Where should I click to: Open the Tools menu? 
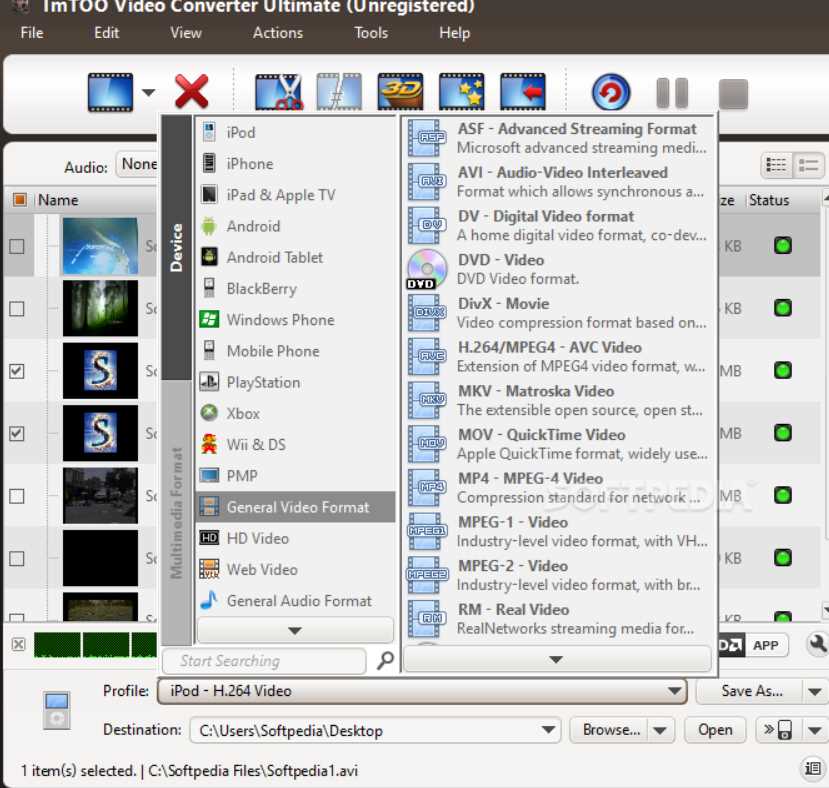(371, 33)
